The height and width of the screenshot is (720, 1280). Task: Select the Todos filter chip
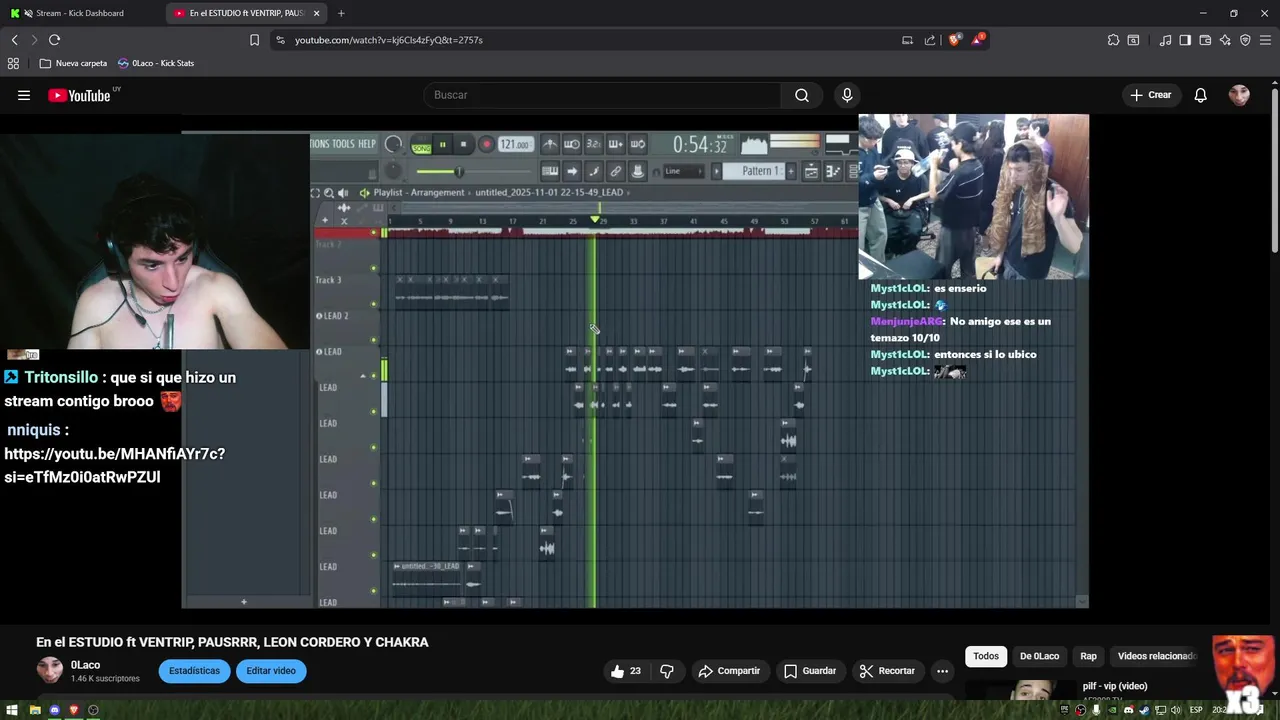click(986, 656)
